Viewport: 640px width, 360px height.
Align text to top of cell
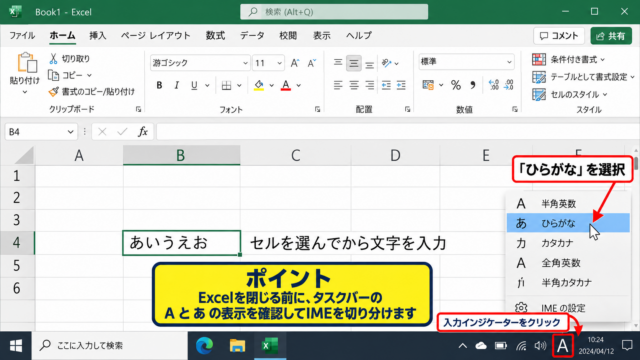[338, 63]
